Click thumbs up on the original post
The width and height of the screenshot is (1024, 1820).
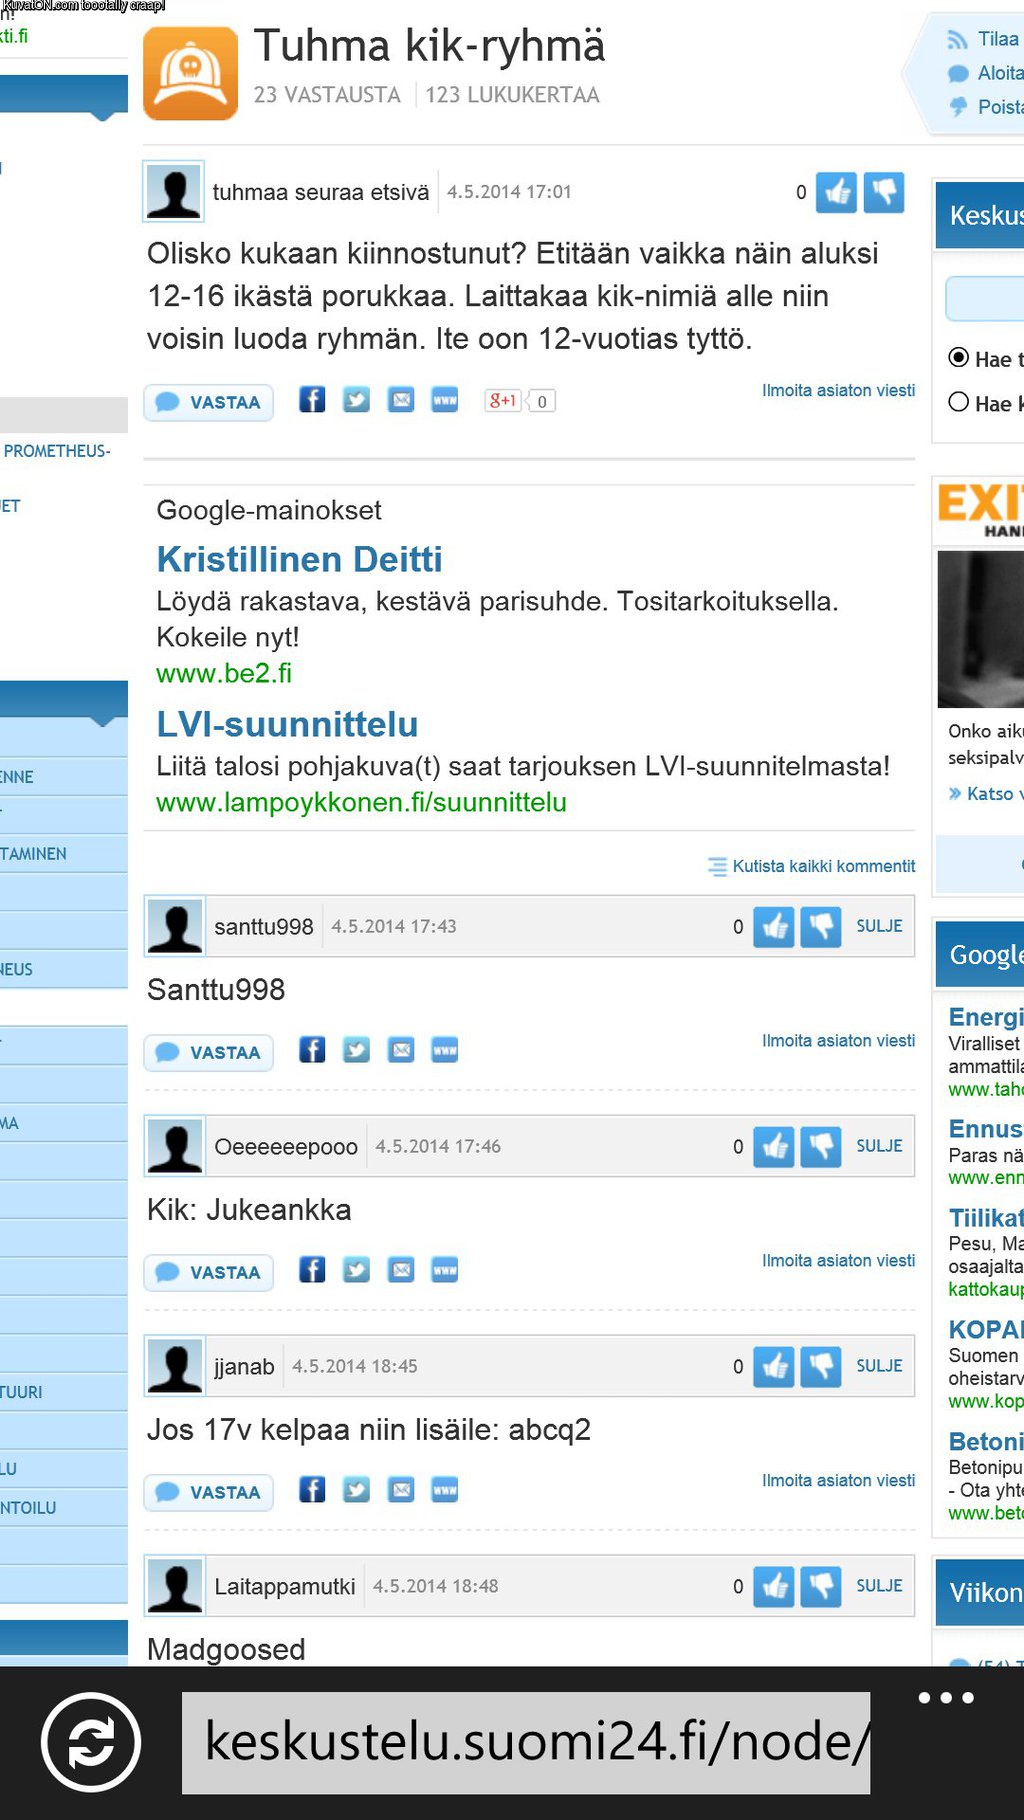[836, 192]
